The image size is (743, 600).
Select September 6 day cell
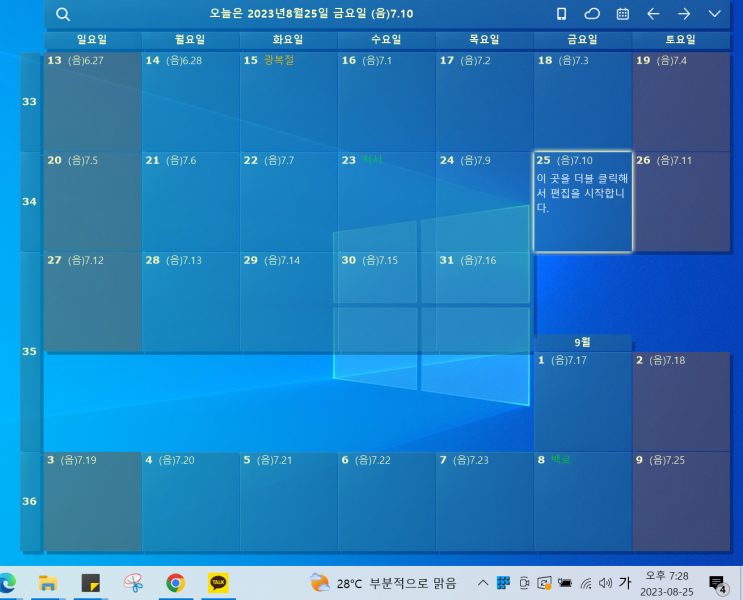(387, 501)
